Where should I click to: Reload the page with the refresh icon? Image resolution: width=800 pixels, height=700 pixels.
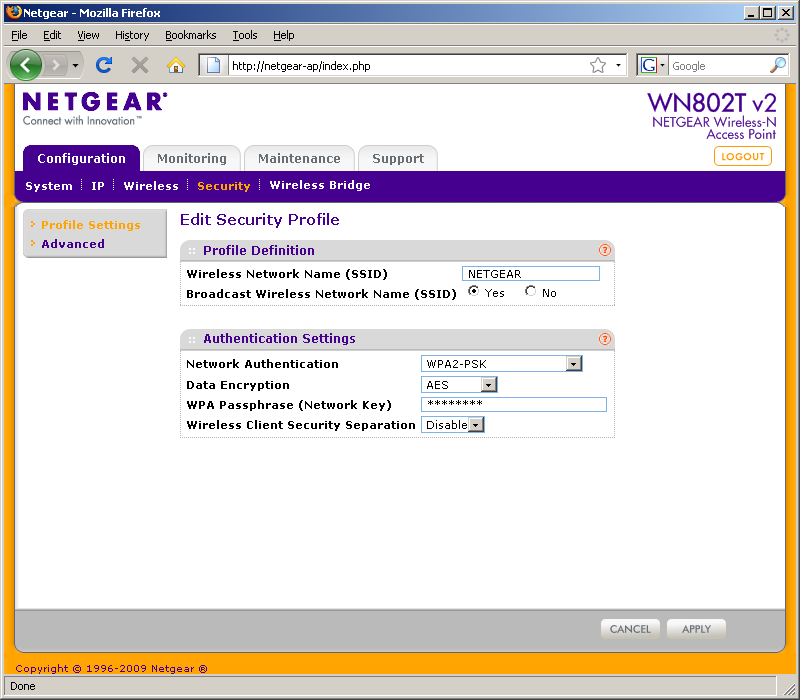click(104, 65)
